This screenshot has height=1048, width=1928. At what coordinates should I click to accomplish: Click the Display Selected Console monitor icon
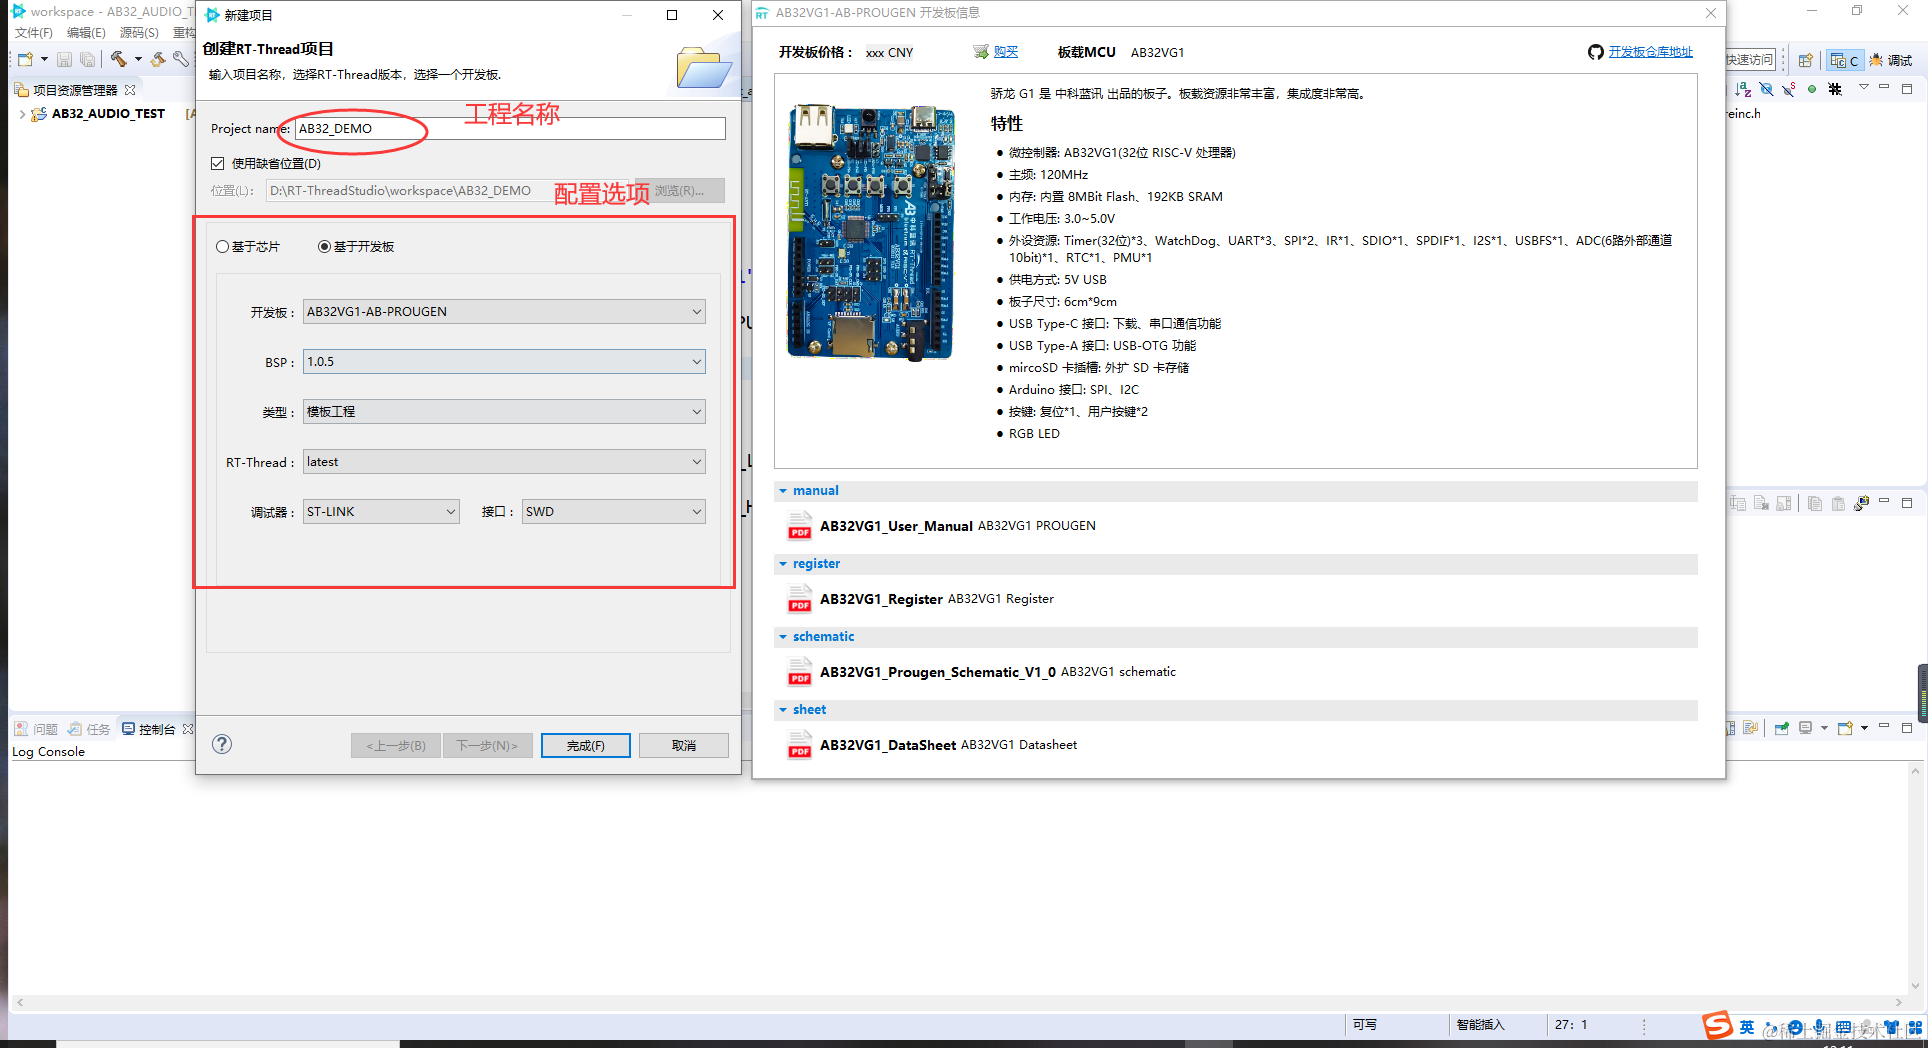click(1806, 728)
